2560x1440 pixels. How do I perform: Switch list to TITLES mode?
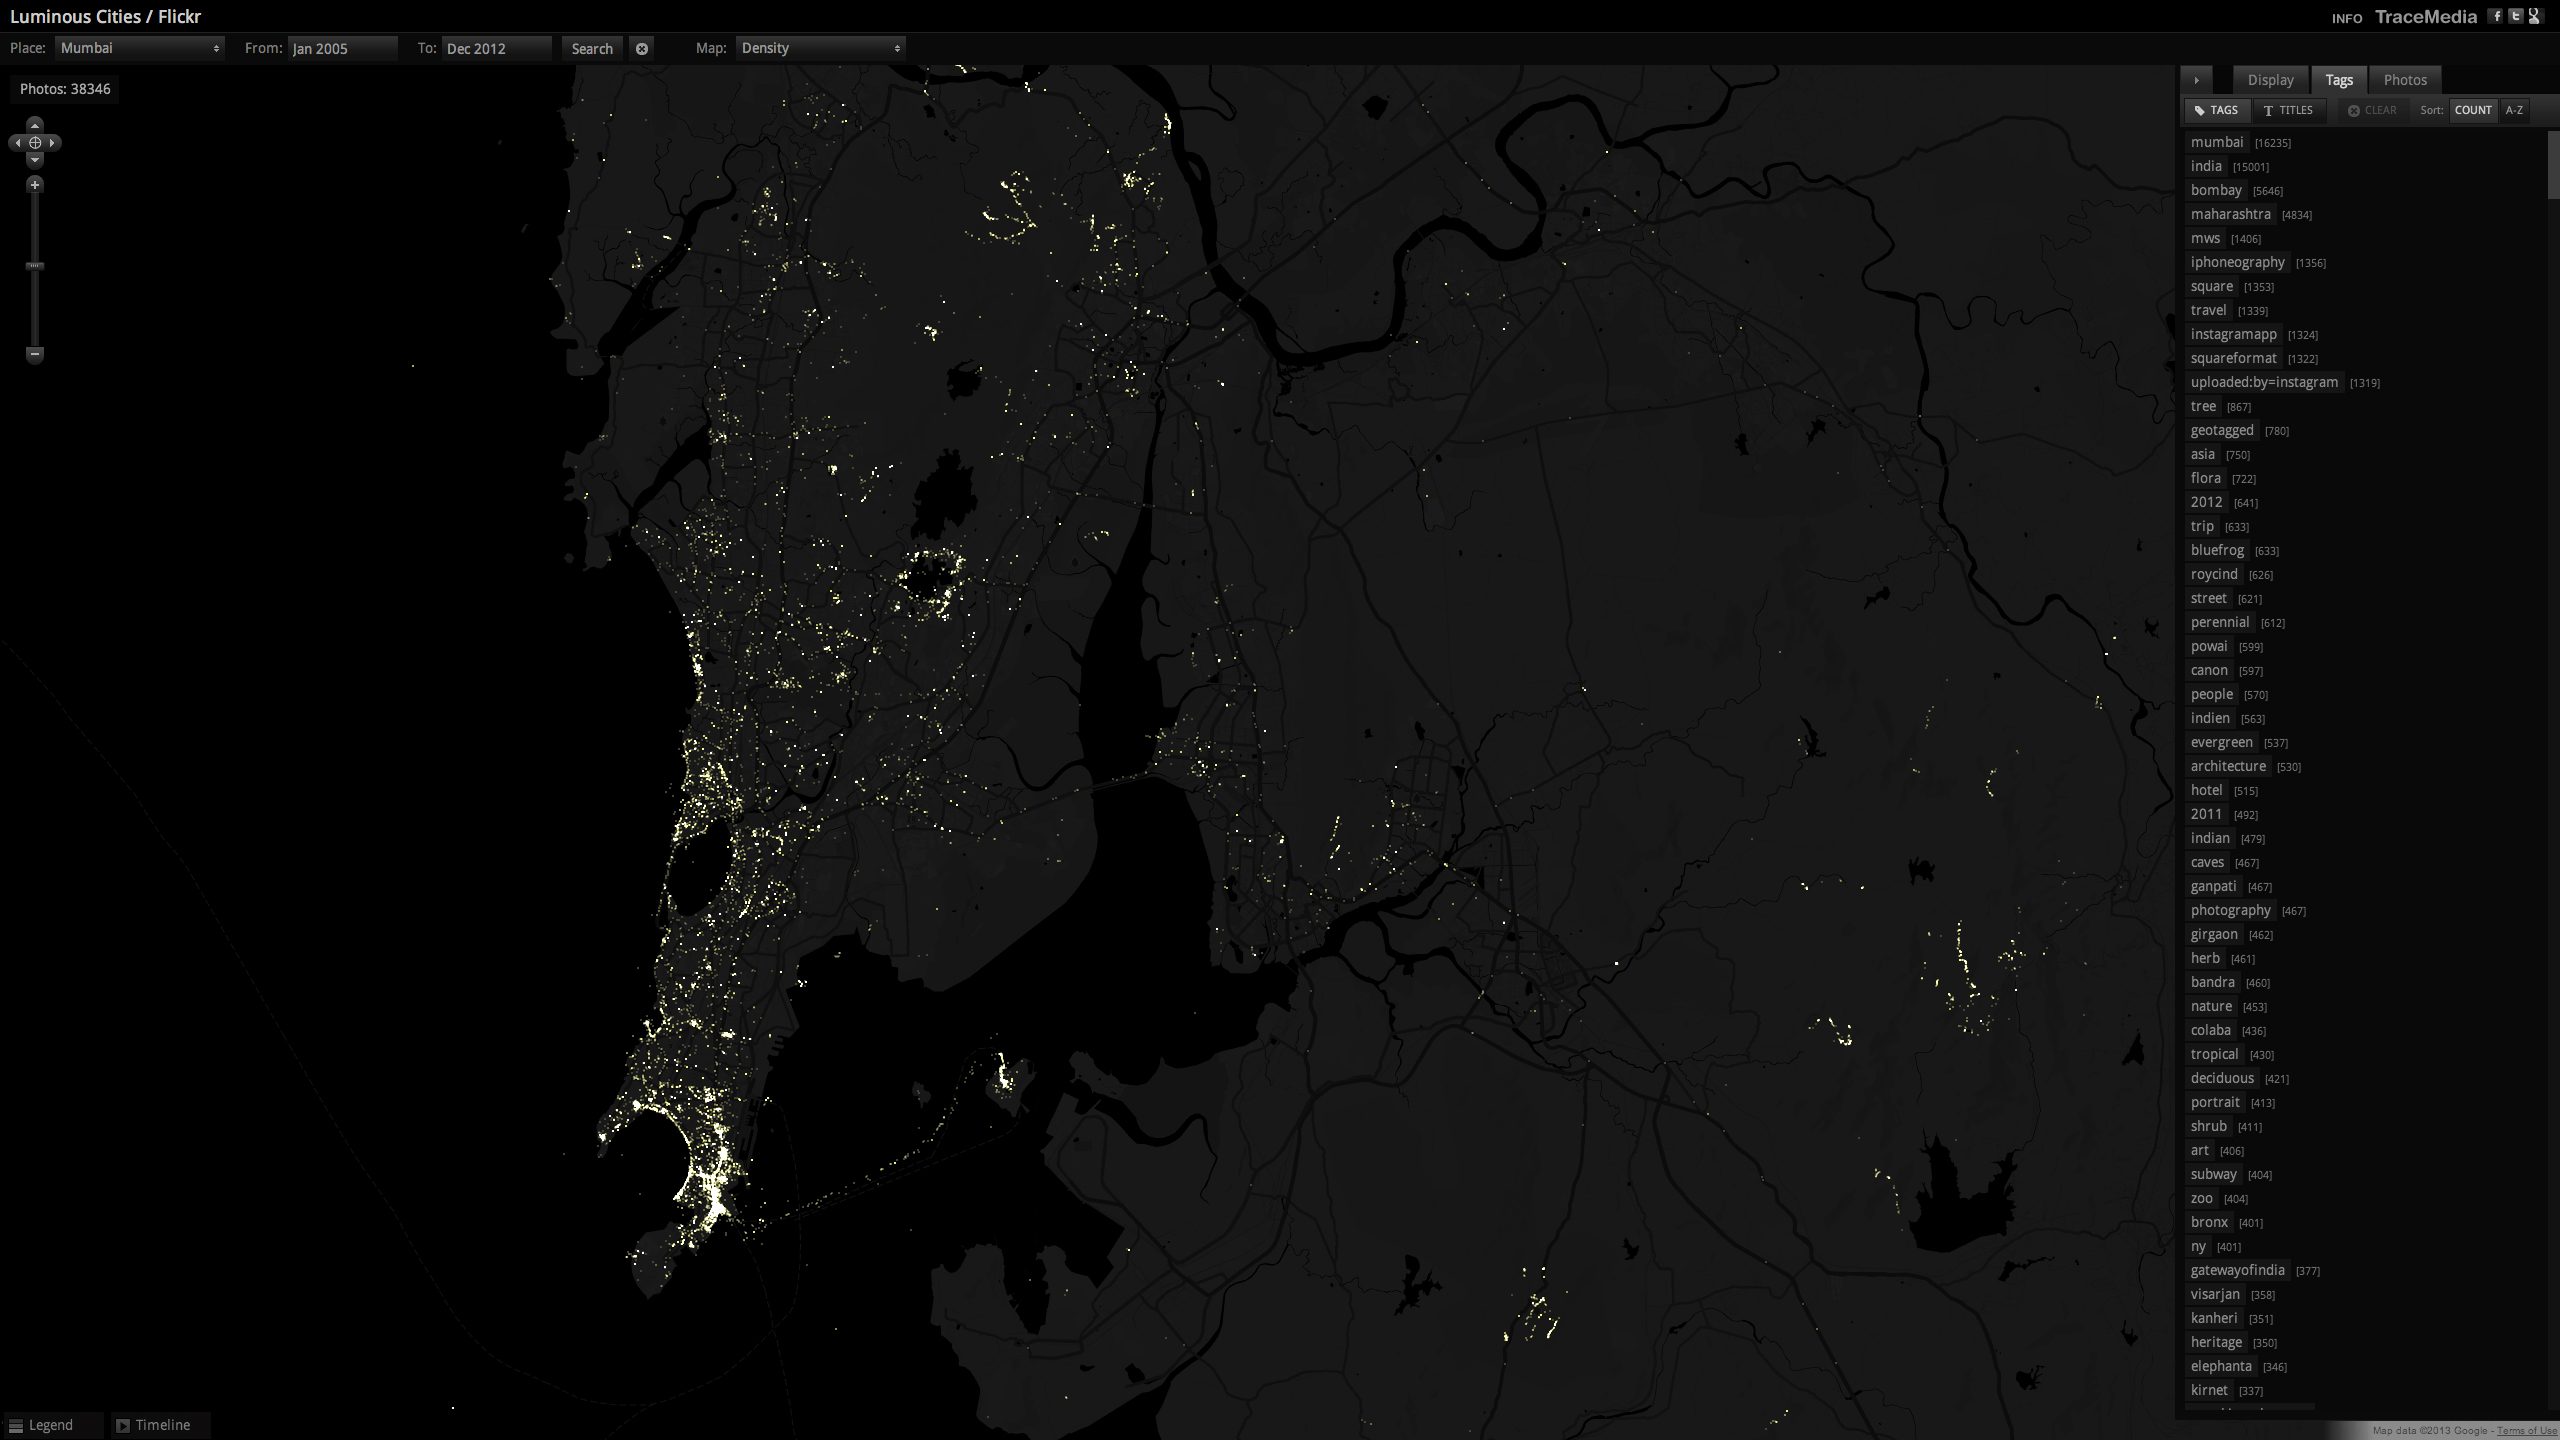coord(2288,110)
